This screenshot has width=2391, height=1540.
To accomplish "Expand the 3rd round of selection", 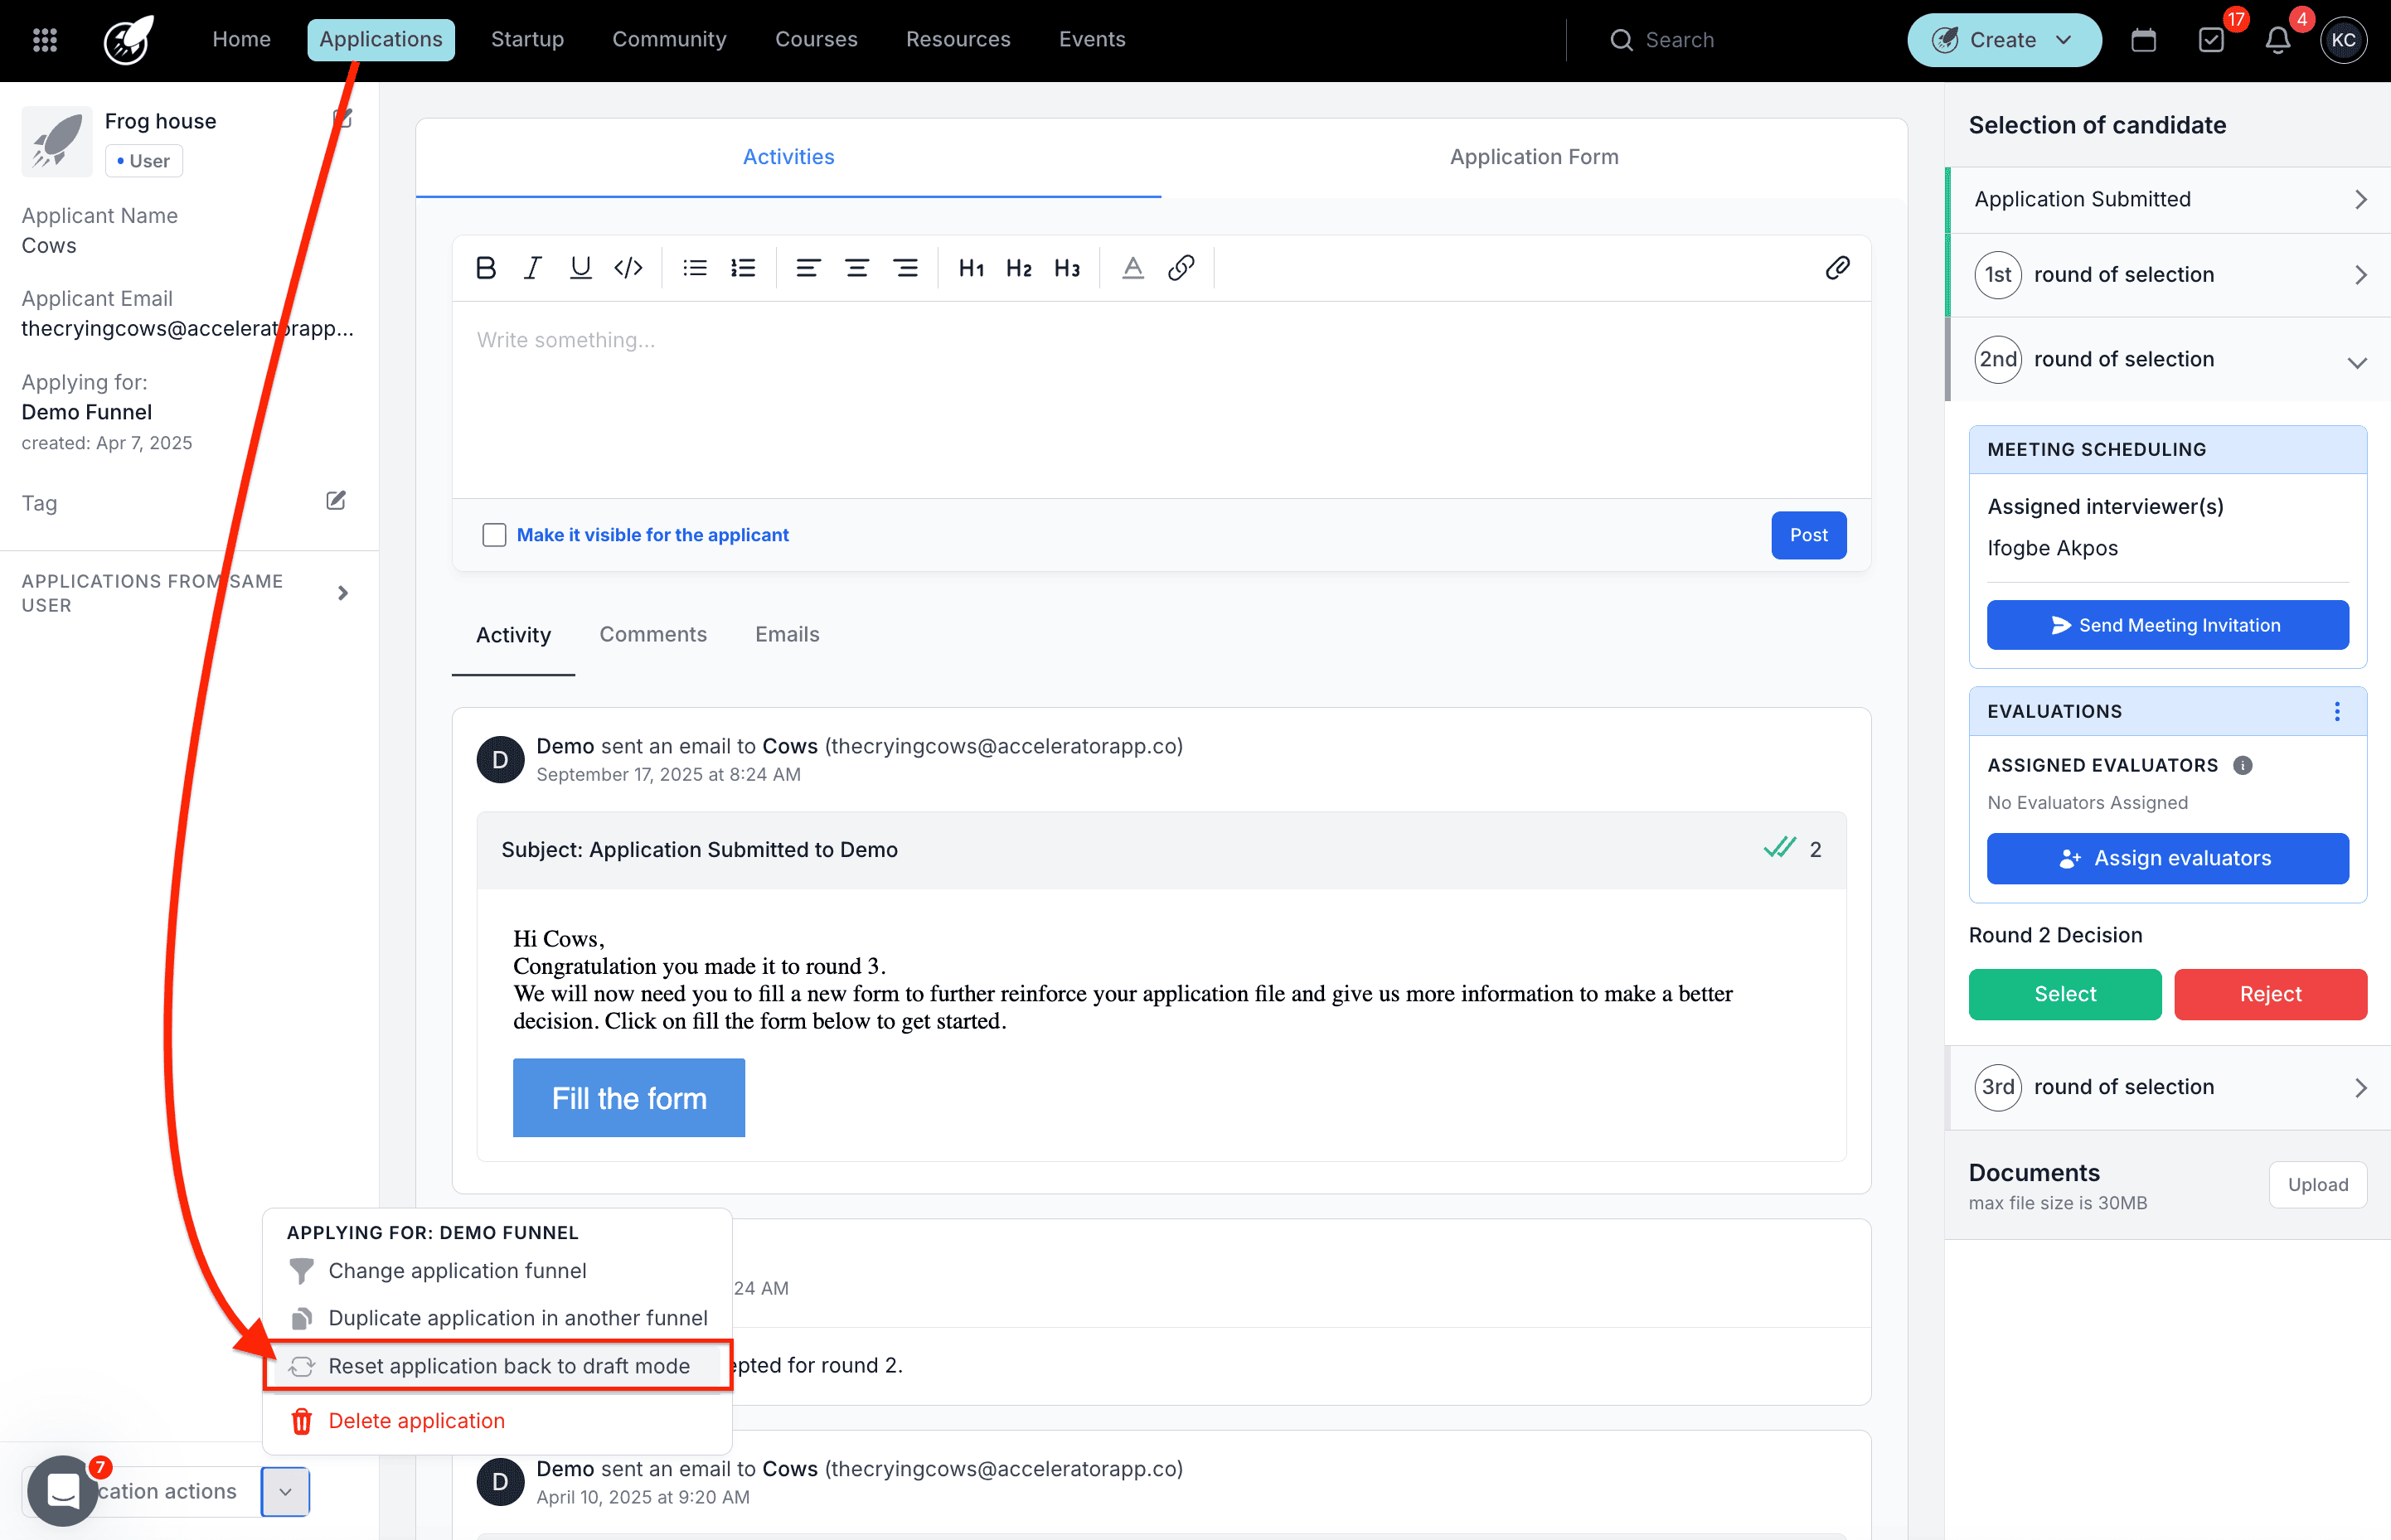I will 2360,1087.
